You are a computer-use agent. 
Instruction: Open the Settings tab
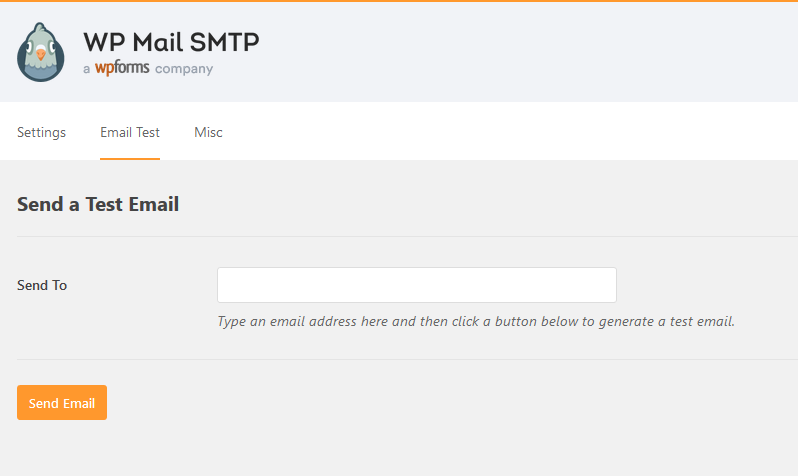tap(41, 132)
